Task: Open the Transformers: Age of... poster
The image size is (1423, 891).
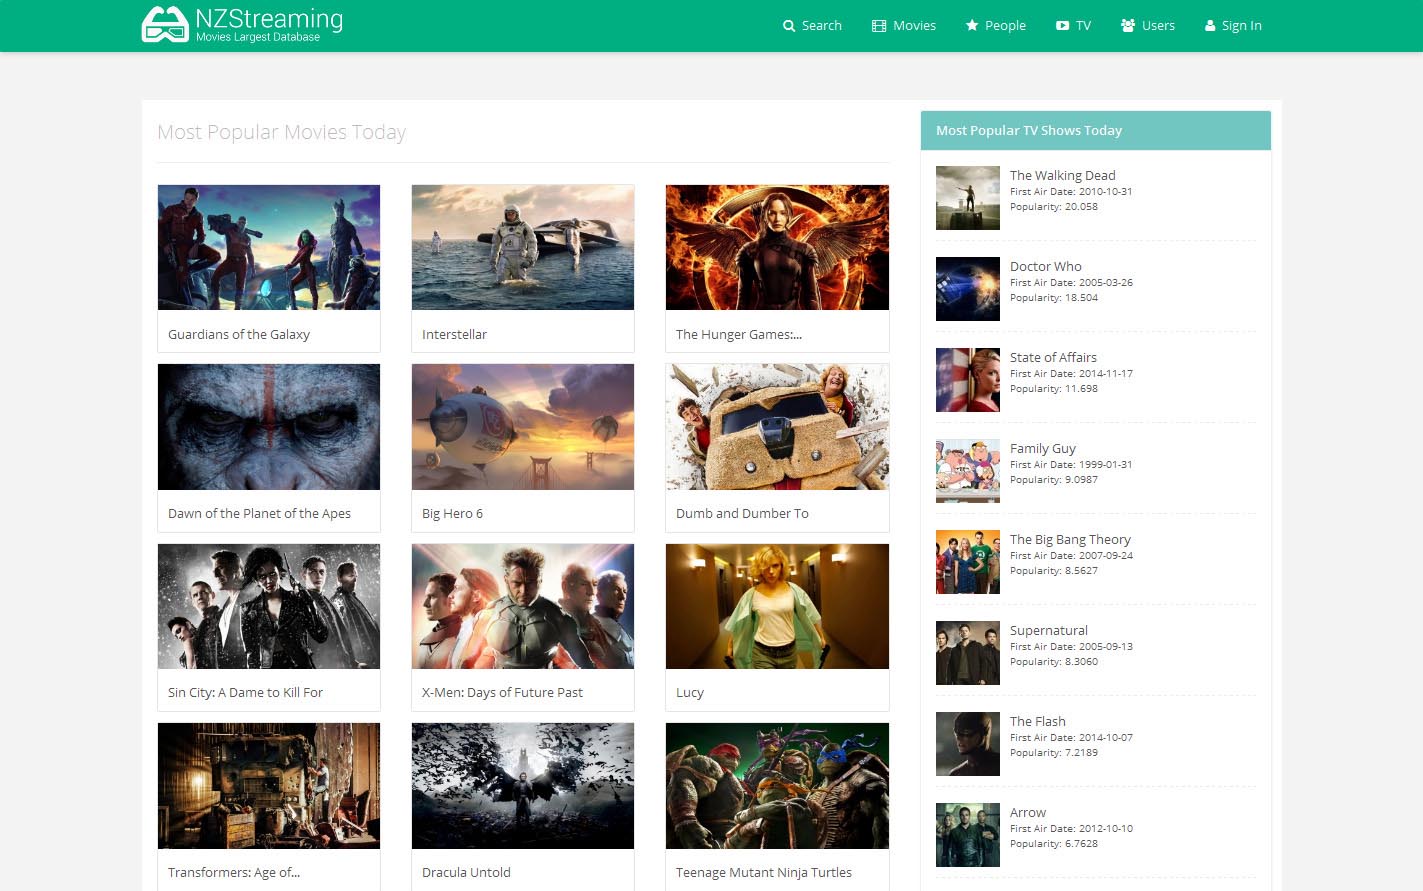Action: [x=269, y=786]
